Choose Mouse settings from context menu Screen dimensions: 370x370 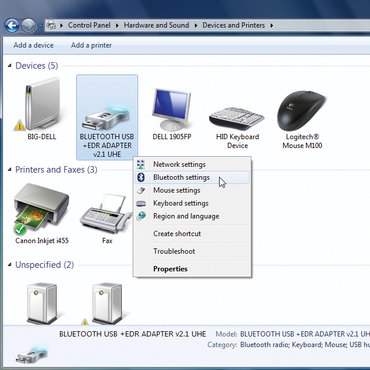192,190
